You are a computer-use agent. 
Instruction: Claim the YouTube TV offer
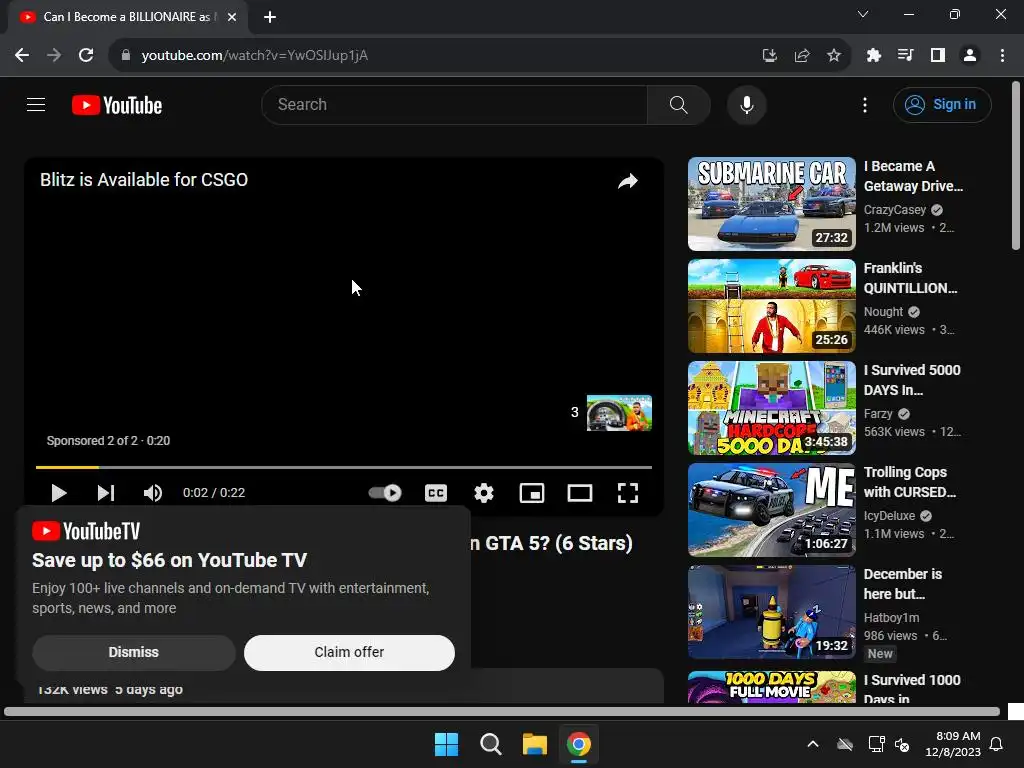tap(349, 652)
